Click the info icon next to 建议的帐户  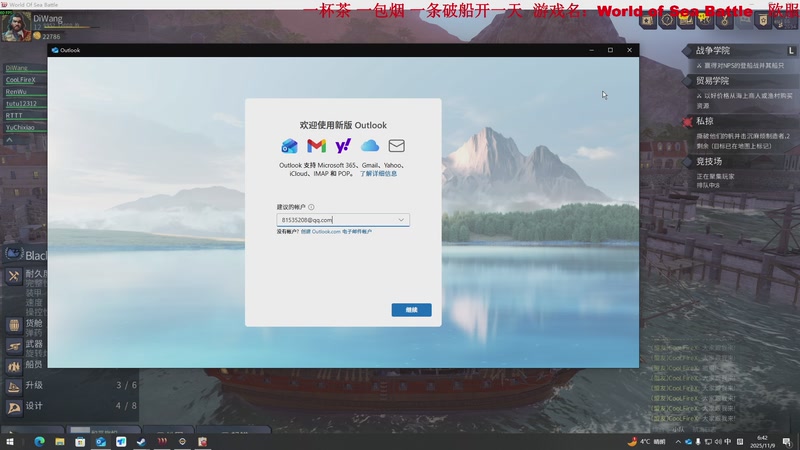[311, 207]
